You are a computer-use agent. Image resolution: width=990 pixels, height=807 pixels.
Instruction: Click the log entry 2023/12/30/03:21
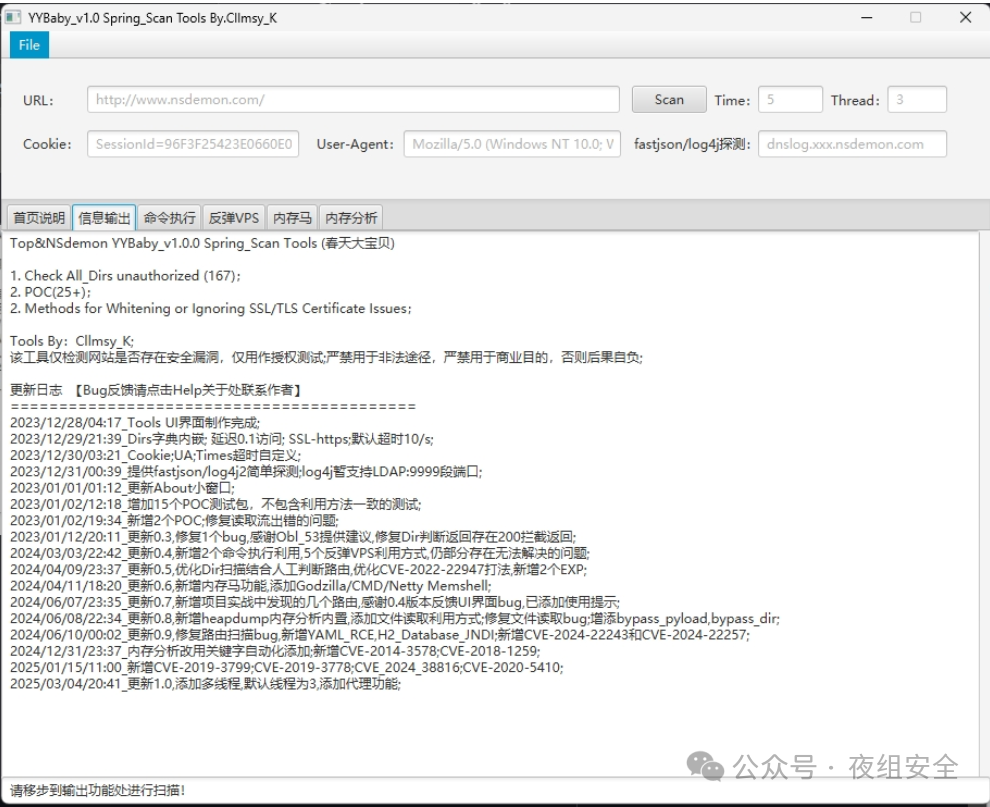click(x=155, y=455)
